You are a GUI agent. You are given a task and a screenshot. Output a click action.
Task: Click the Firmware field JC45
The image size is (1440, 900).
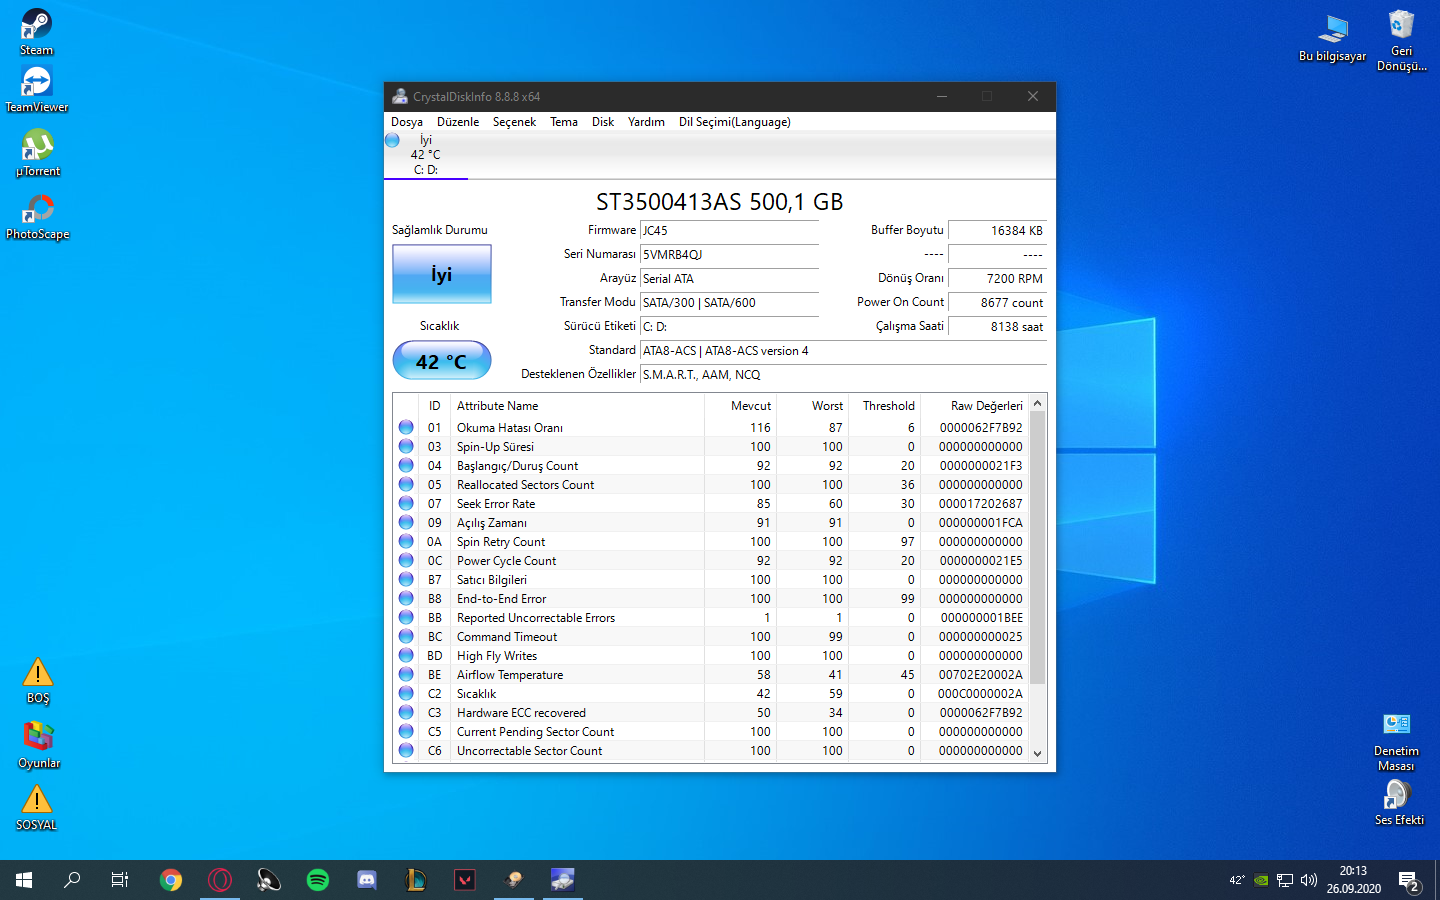pos(729,230)
